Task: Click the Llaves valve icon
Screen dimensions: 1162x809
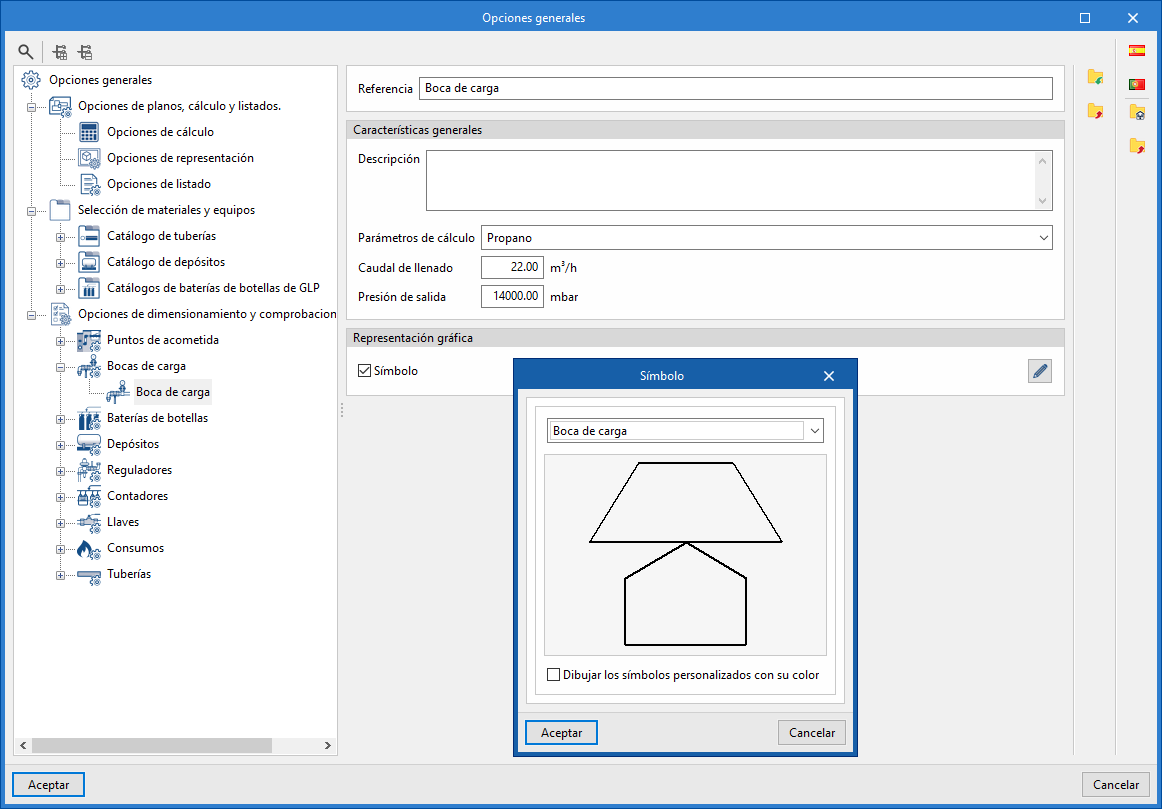Action: tap(89, 522)
